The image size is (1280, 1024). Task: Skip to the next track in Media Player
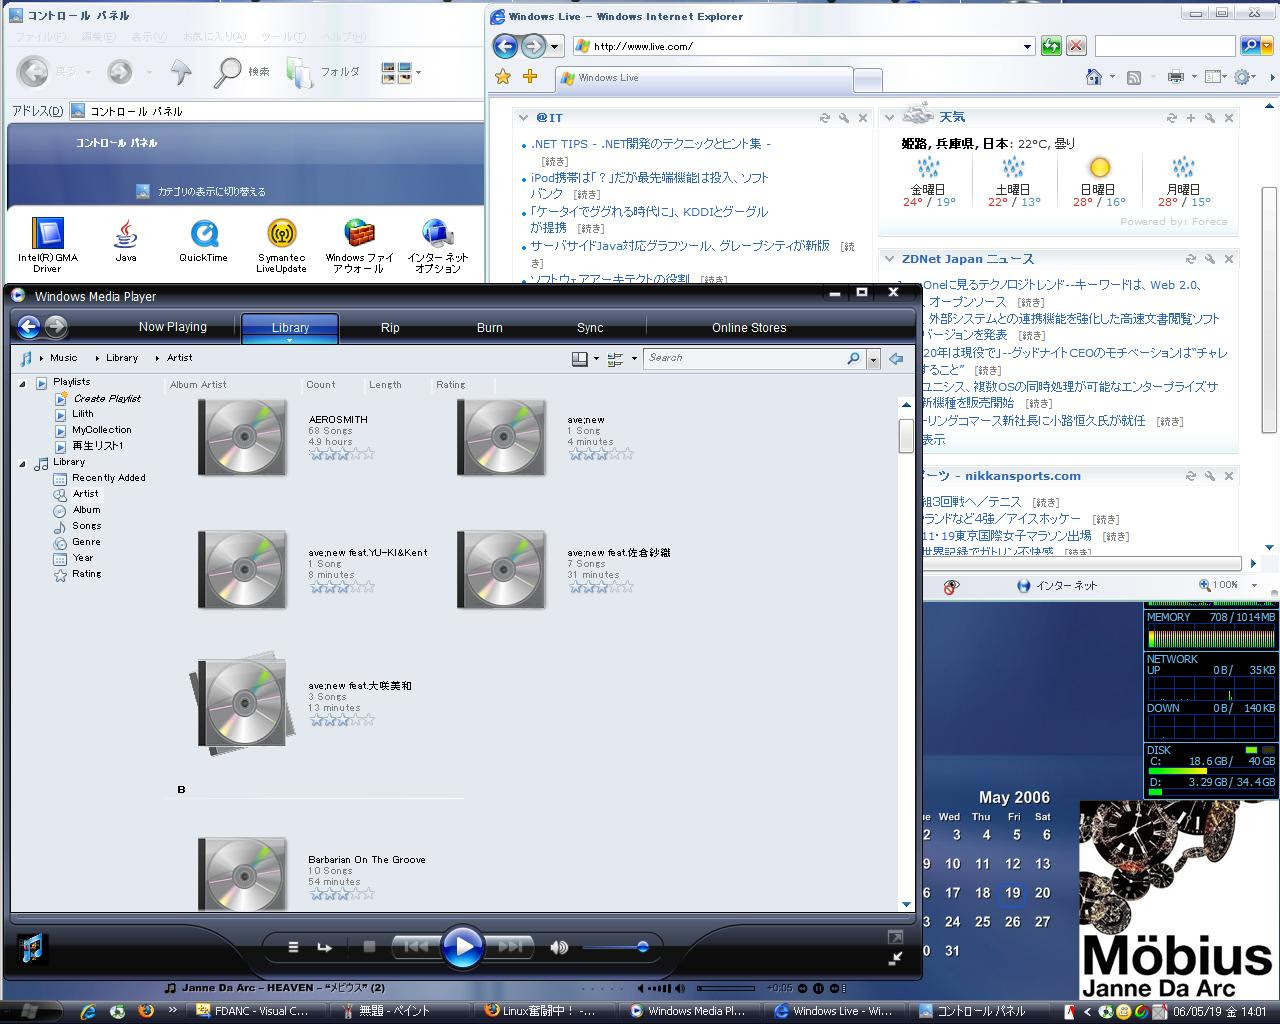pyautogui.click(x=509, y=946)
